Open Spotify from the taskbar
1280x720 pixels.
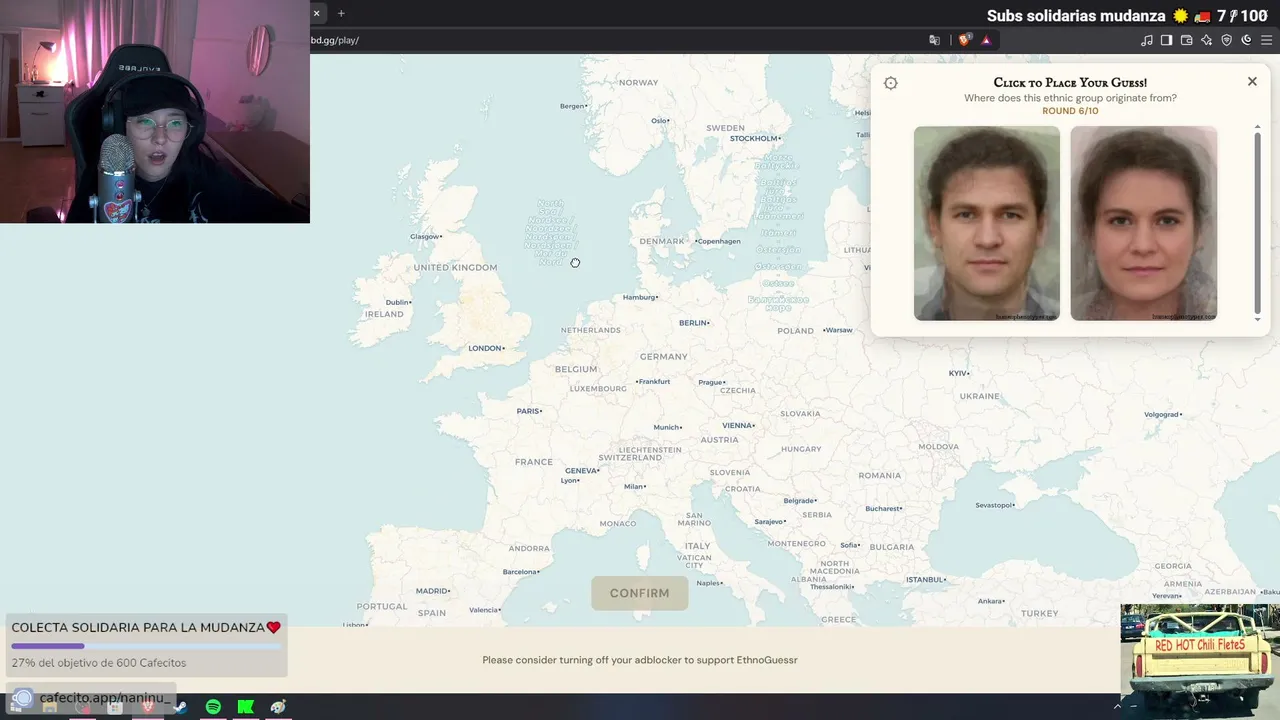point(213,707)
